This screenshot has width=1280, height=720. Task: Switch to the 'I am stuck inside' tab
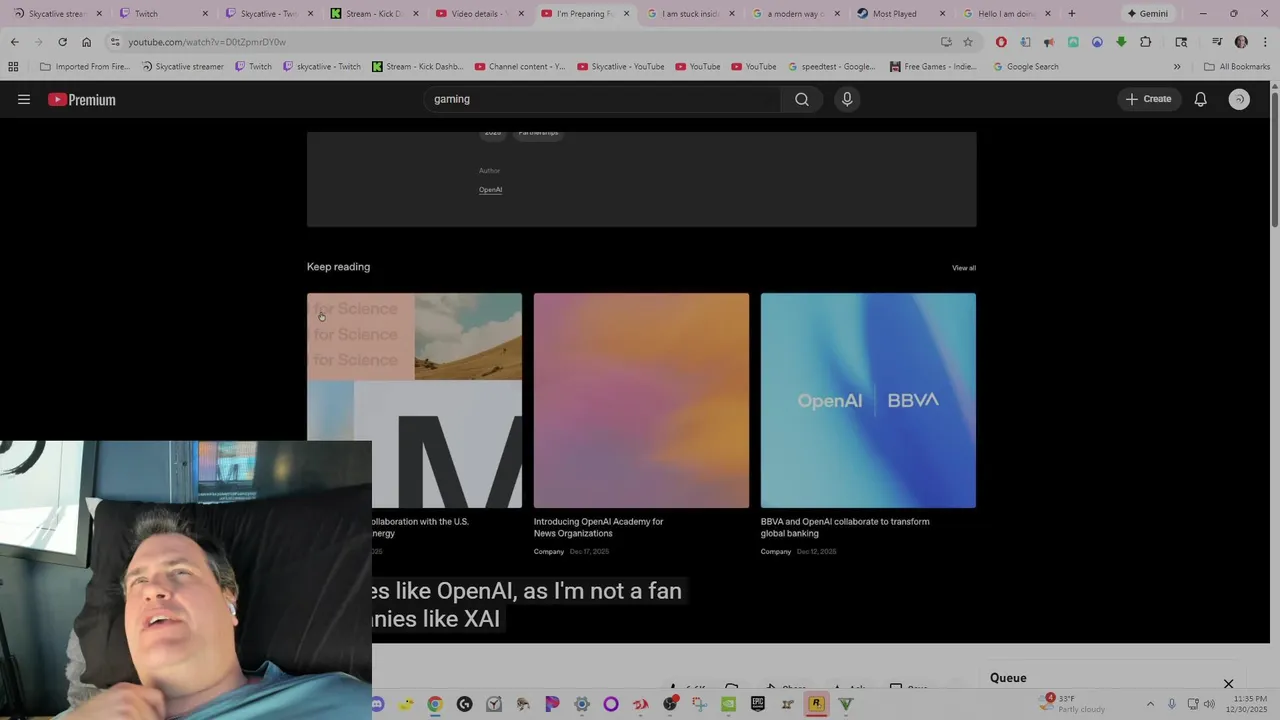click(x=690, y=14)
